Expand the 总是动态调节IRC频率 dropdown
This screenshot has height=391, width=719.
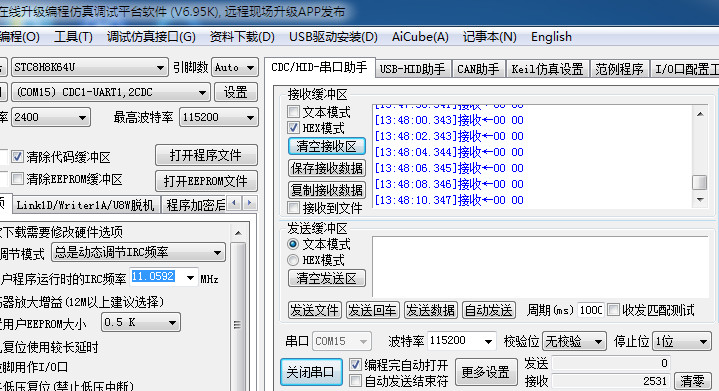217,253
